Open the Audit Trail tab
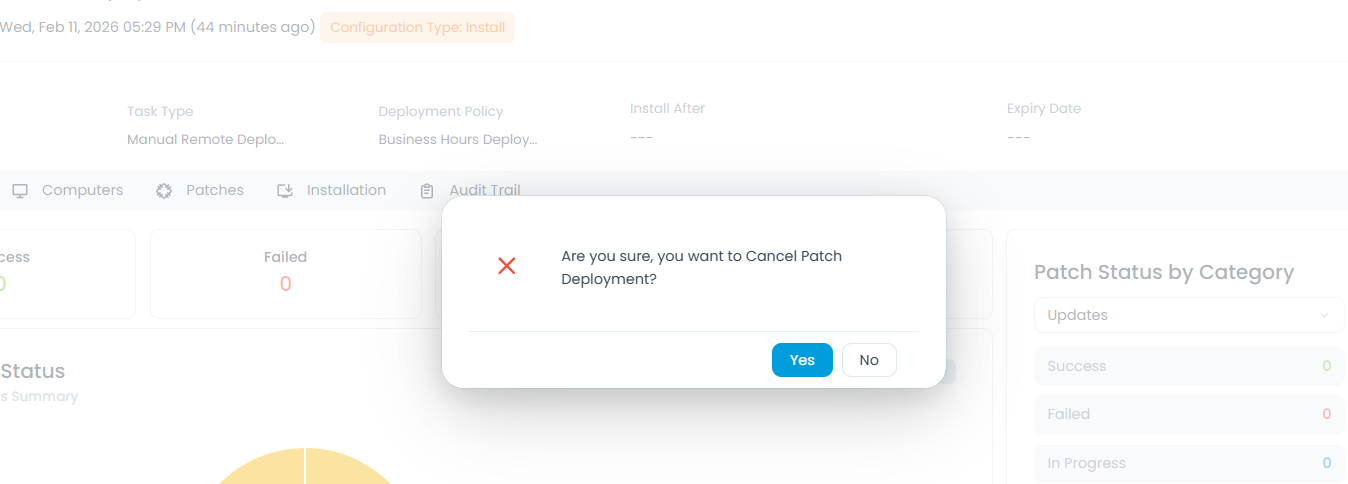 484,190
